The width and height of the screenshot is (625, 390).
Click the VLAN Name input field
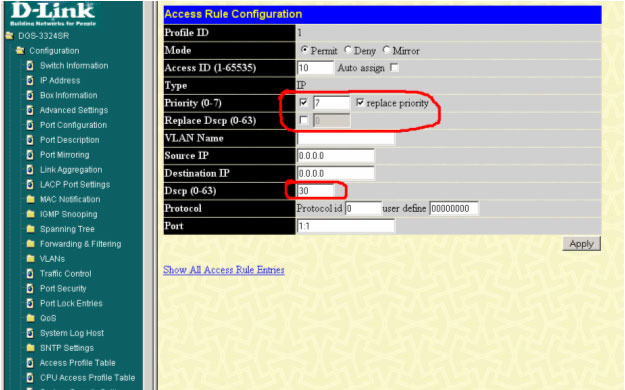346,138
